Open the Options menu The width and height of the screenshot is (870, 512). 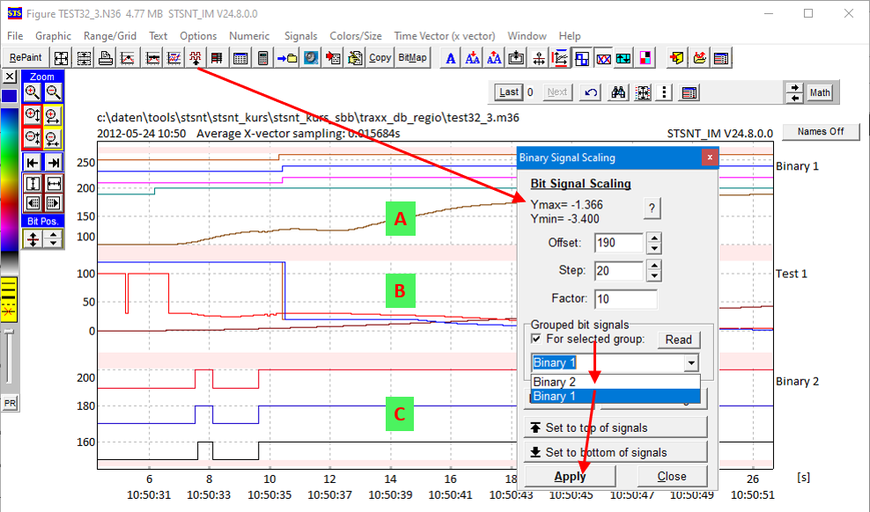198,36
